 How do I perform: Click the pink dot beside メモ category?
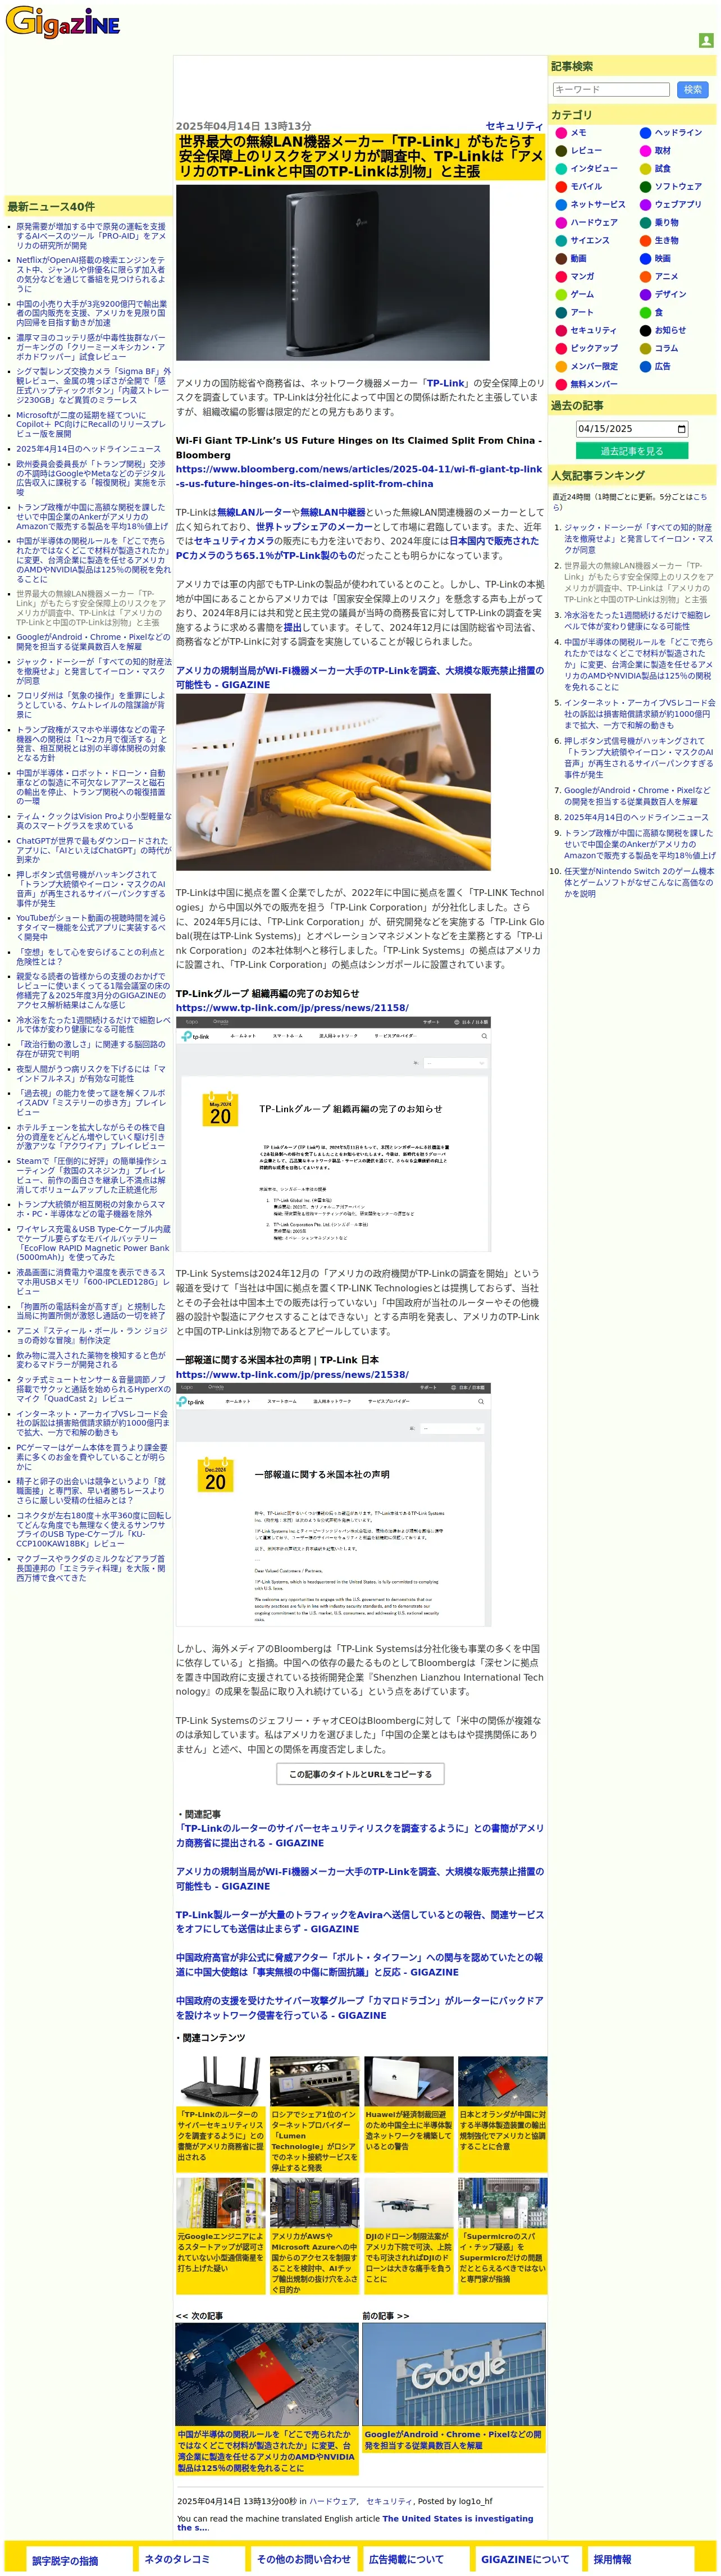click(561, 133)
